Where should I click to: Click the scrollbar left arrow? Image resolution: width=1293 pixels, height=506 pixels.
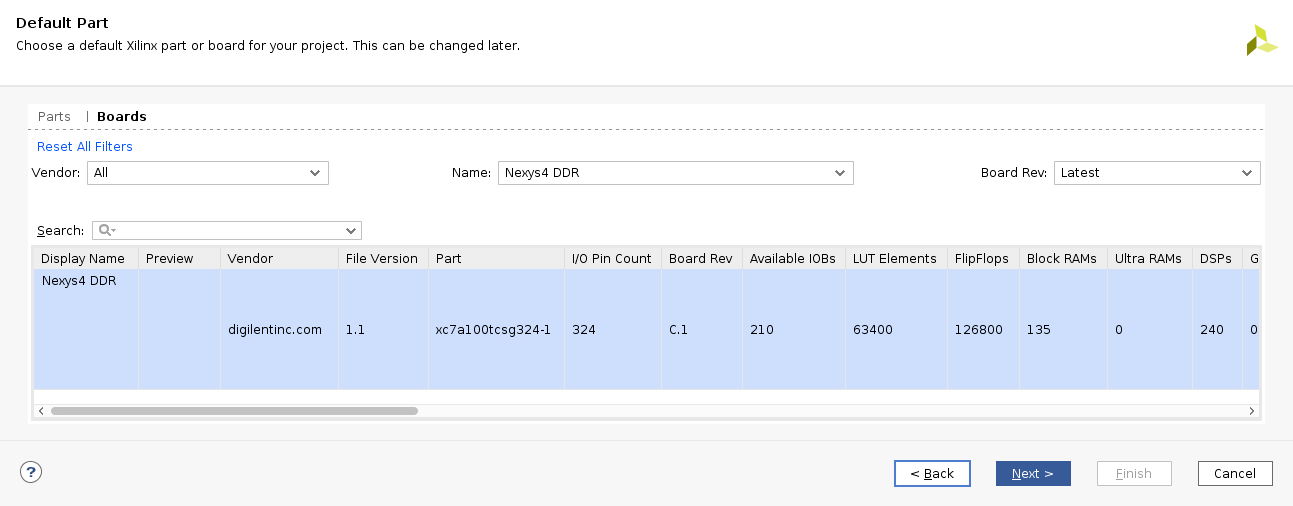point(41,411)
